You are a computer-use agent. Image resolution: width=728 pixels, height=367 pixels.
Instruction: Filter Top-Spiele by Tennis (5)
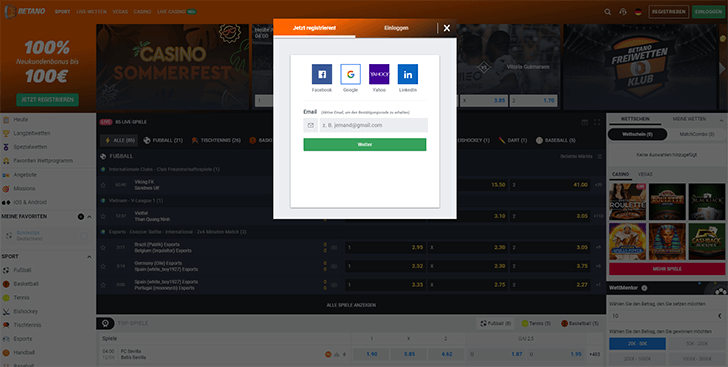point(535,323)
